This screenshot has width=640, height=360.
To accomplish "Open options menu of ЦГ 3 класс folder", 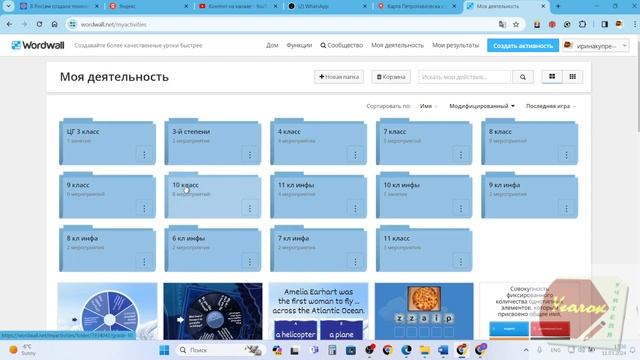I will click(144, 155).
